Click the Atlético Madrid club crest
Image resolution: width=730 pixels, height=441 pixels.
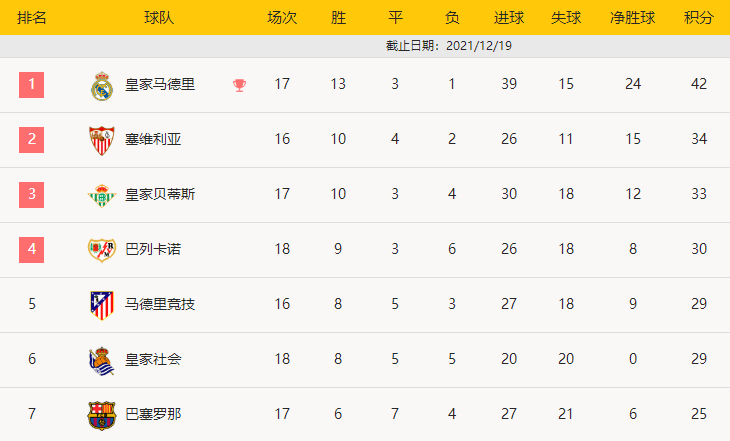tap(102, 304)
